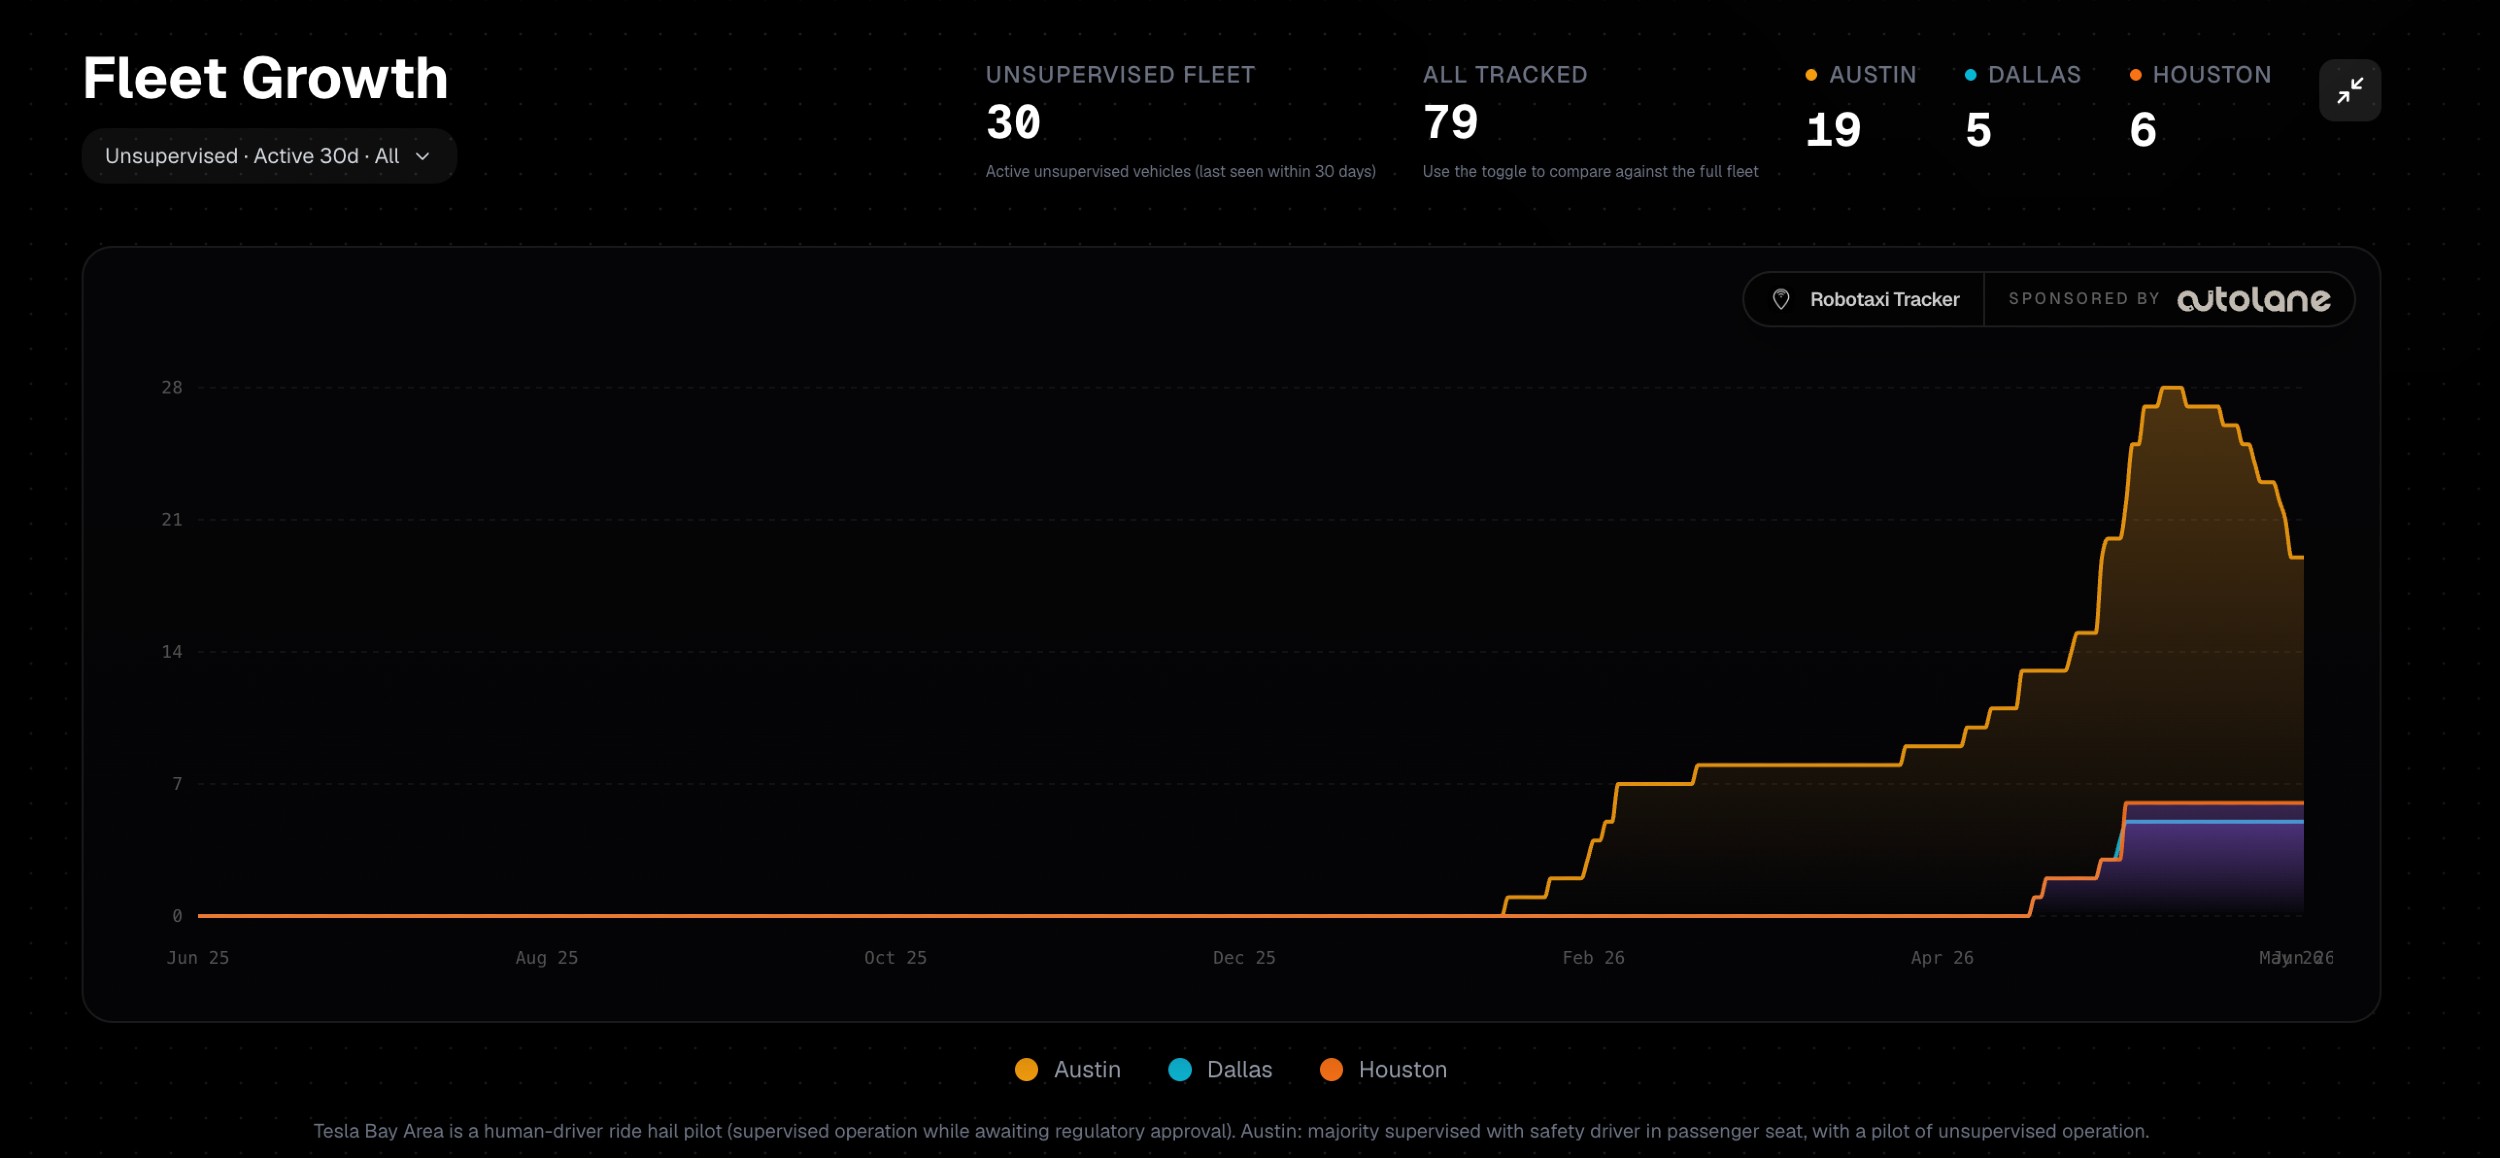Click the Dec 25 x-axis label
This screenshot has width=2500, height=1158.
tap(1244, 958)
